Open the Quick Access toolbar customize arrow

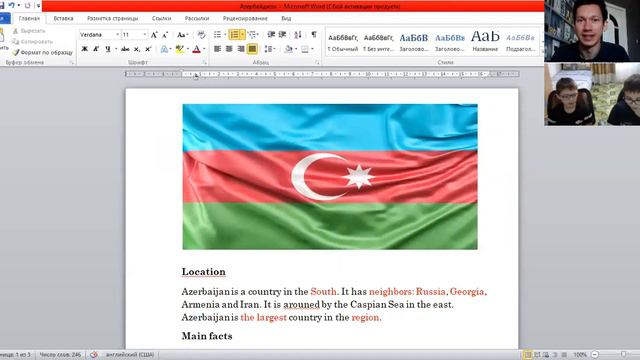tap(38, 5)
